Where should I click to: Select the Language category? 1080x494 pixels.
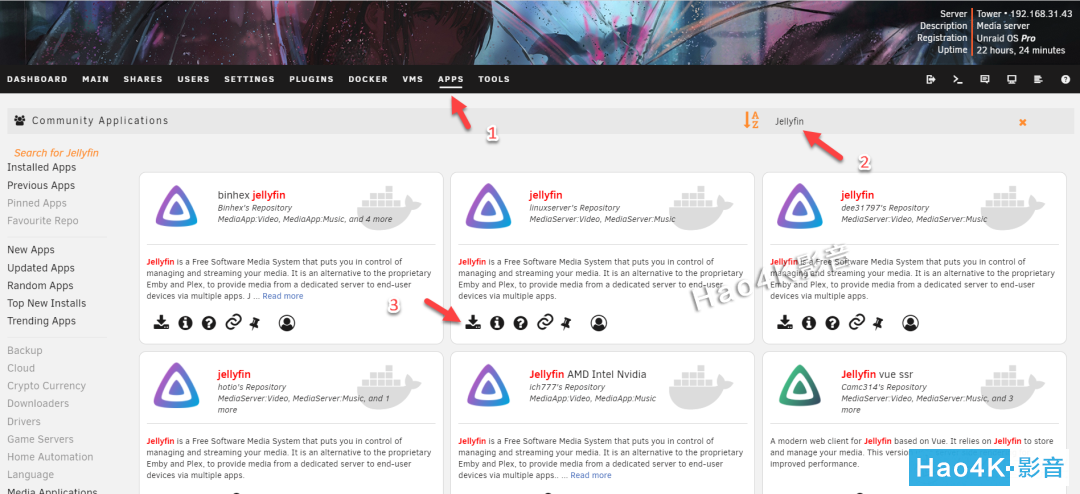point(30,475)
